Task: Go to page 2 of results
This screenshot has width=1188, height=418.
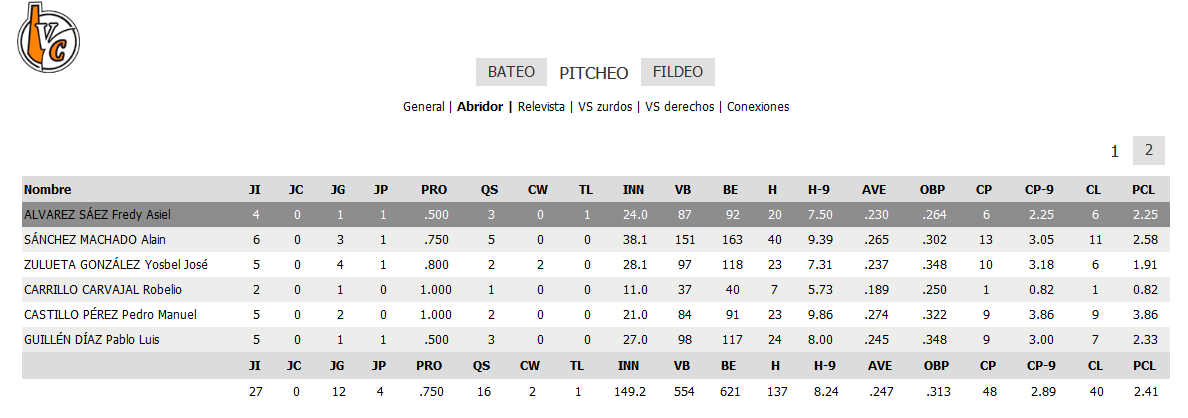Action: tap(1149, 150)
